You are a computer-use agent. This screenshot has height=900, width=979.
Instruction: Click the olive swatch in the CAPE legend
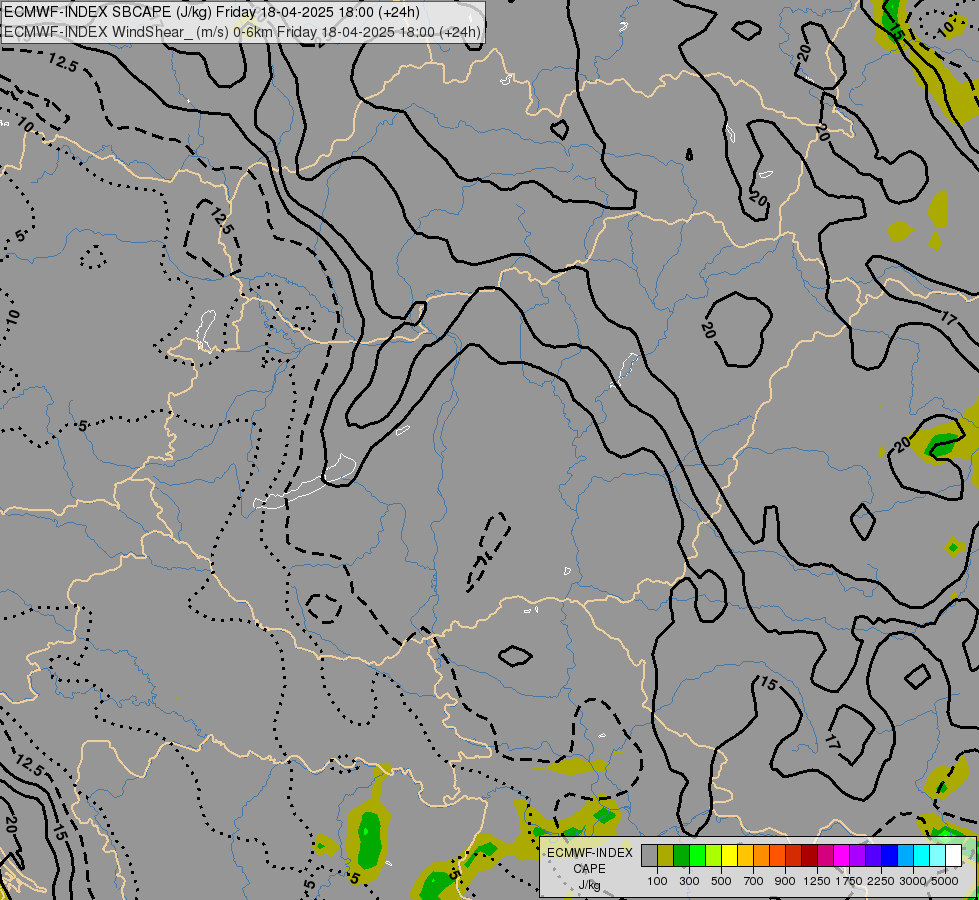(666, 856)
